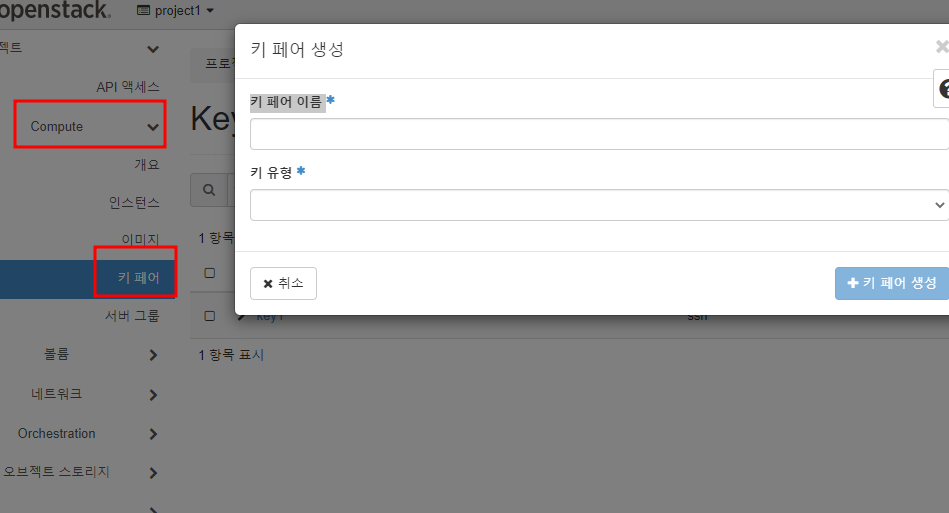Focus the key pair name input field
This screenshot has width=949, height=513.
599,134
